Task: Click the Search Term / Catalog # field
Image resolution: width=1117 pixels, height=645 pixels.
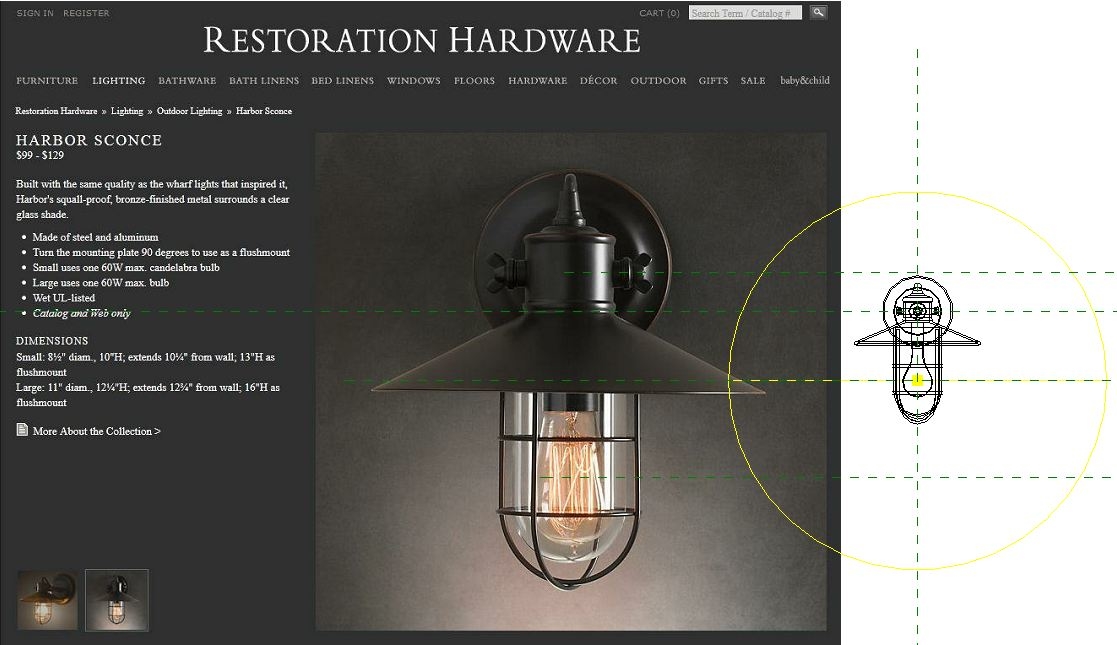Action: tap(745, 12)
